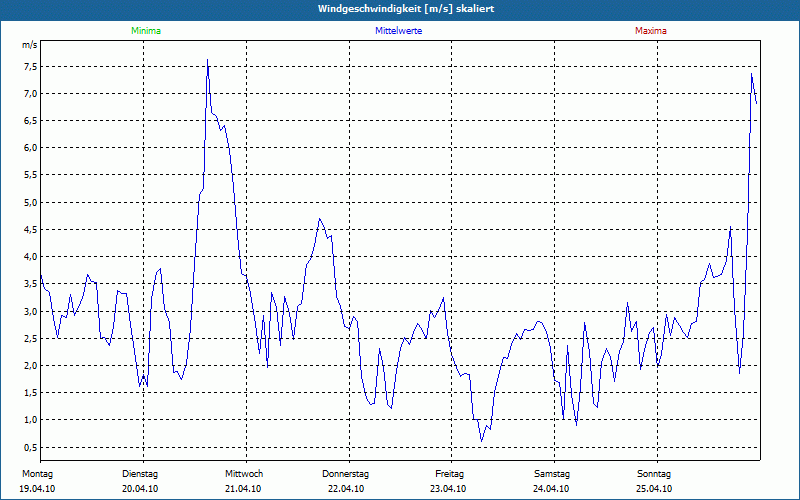Image resolution: width=800 pixels, height=500 pixels.
Task: Click the Maxima legend label
Action: [x=651, y=31]
